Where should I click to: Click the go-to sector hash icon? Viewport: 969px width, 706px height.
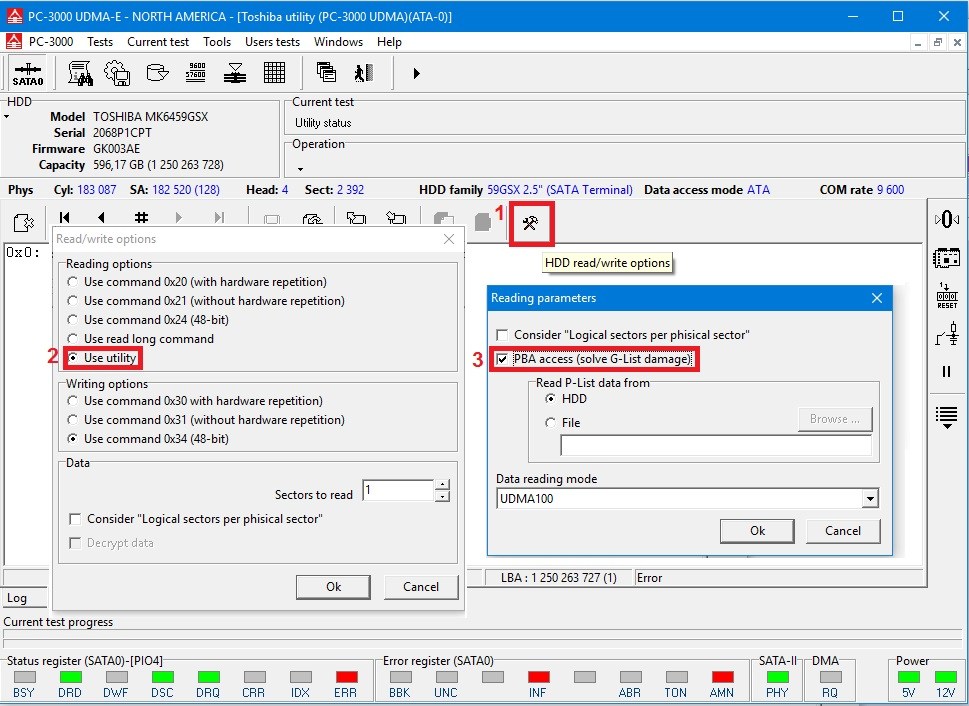pos(141,219)
